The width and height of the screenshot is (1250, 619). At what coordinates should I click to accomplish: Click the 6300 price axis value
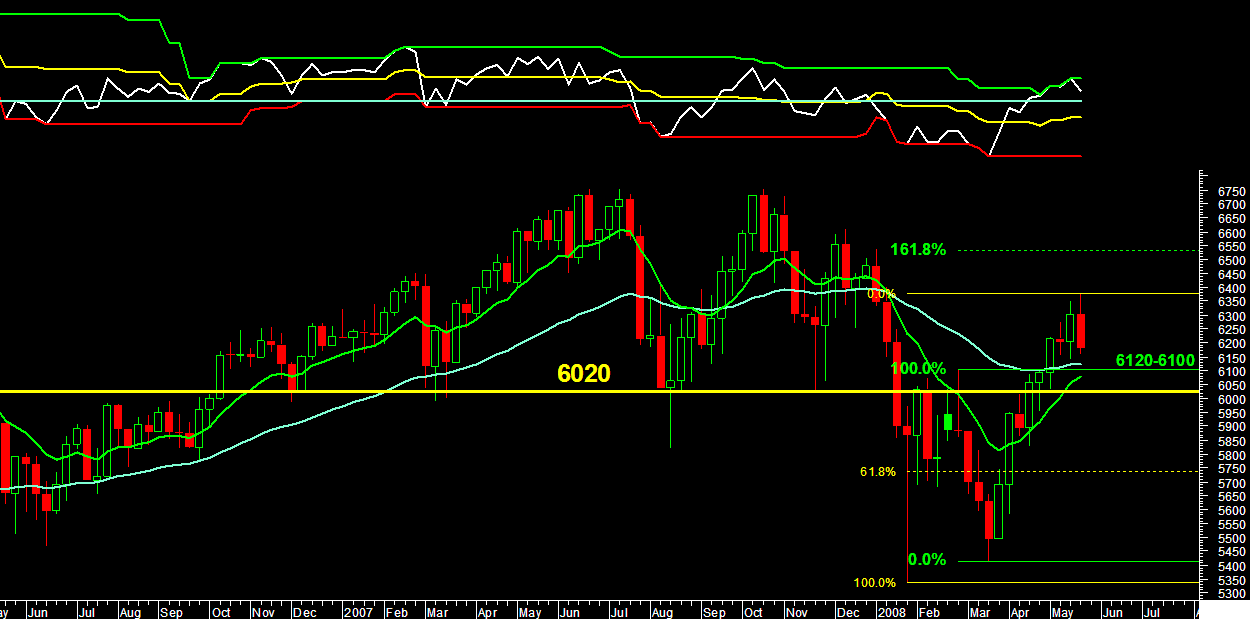tap(1231, 317)
